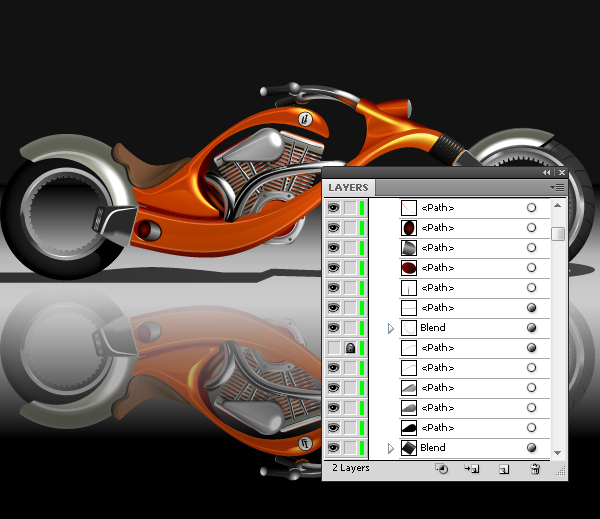600x519 pixels.
Task: Click the Make/Release Clipping Mask icon
Action: pyautogui.click(x=441, y=468)
